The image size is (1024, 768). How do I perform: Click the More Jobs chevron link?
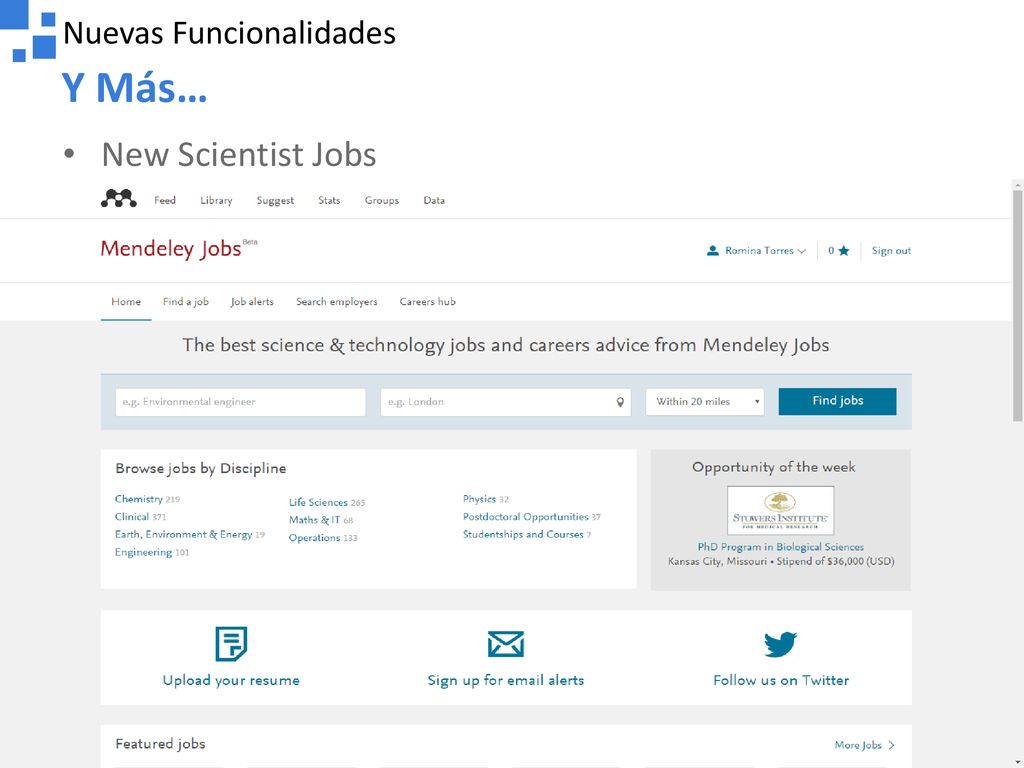[865, 745]
